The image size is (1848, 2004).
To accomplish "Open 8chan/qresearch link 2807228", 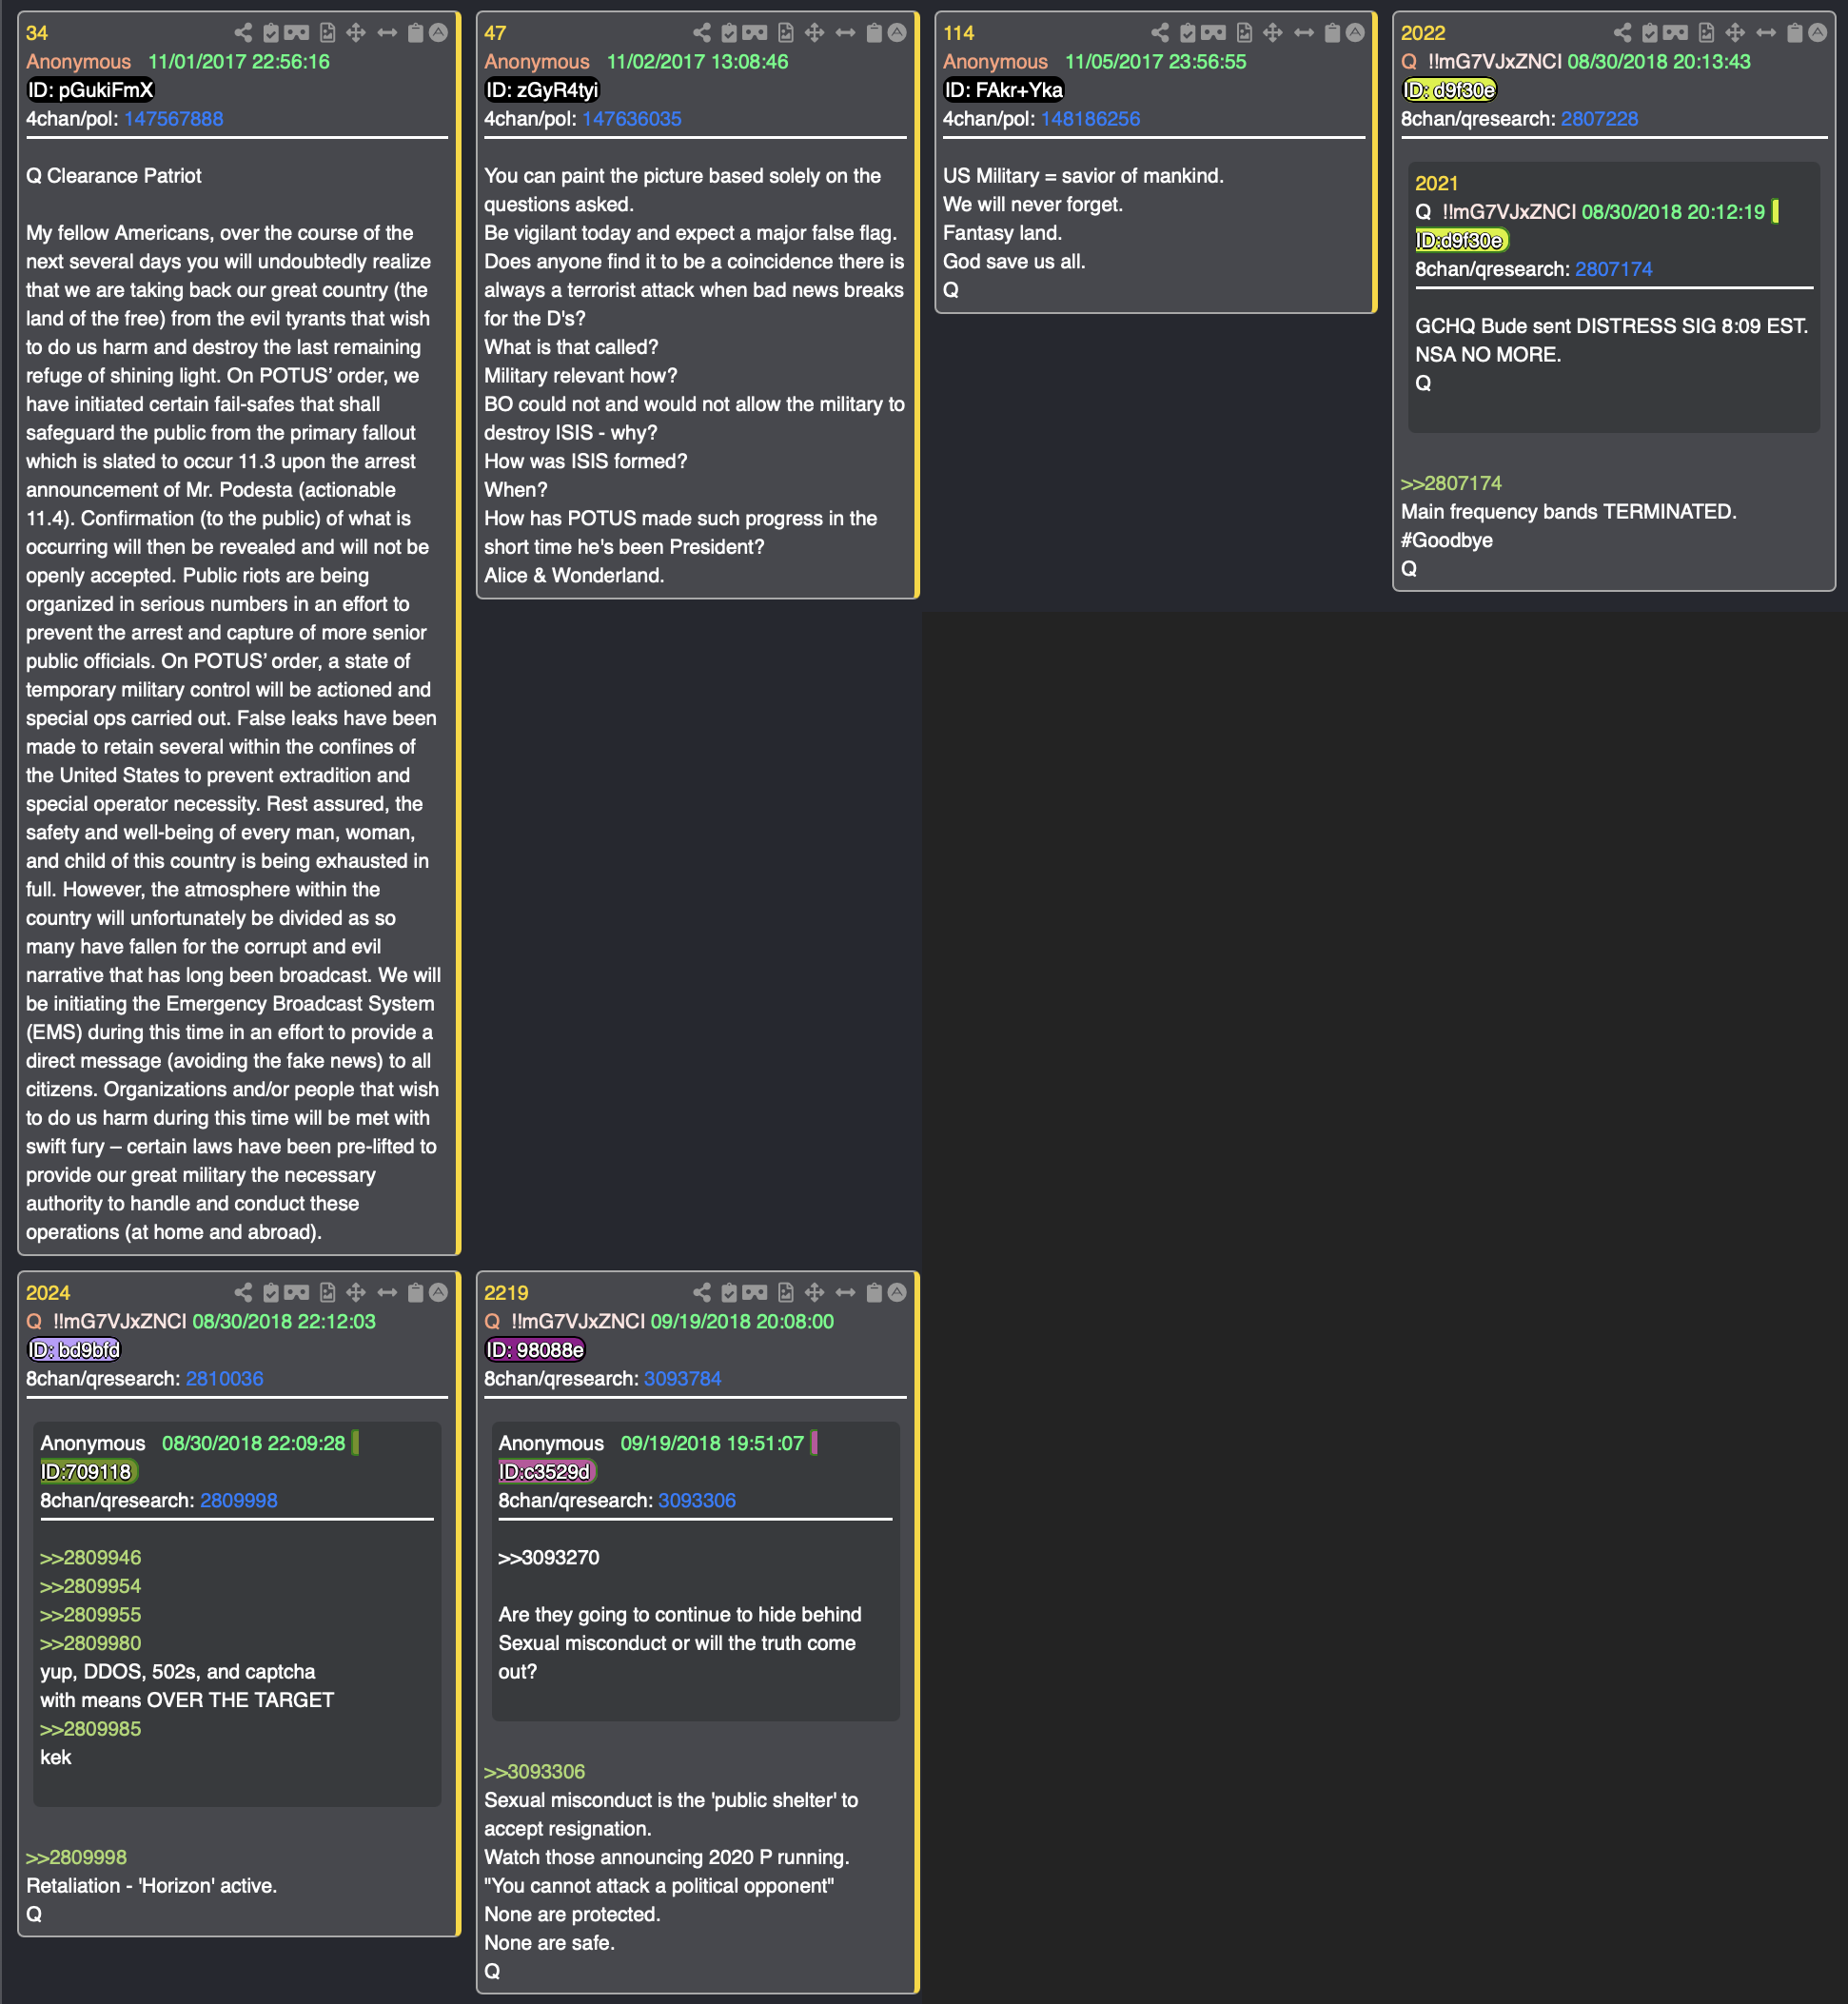I will pos(1600,119).
